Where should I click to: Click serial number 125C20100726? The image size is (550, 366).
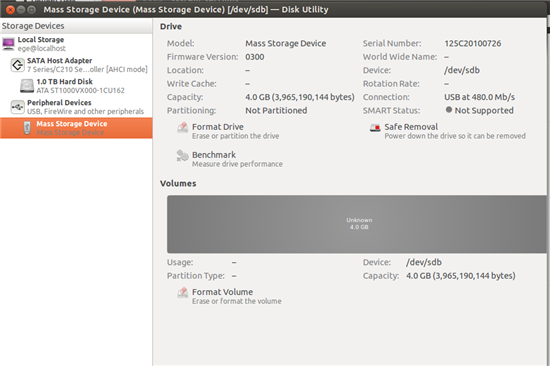pyautogui.click(x=472, y=44)
